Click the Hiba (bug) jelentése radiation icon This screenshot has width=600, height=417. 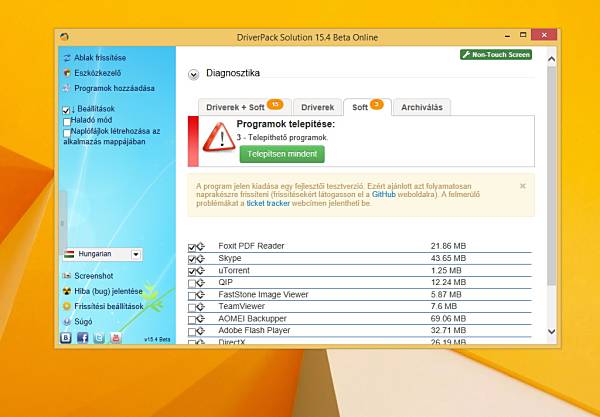tap(67, 291)
